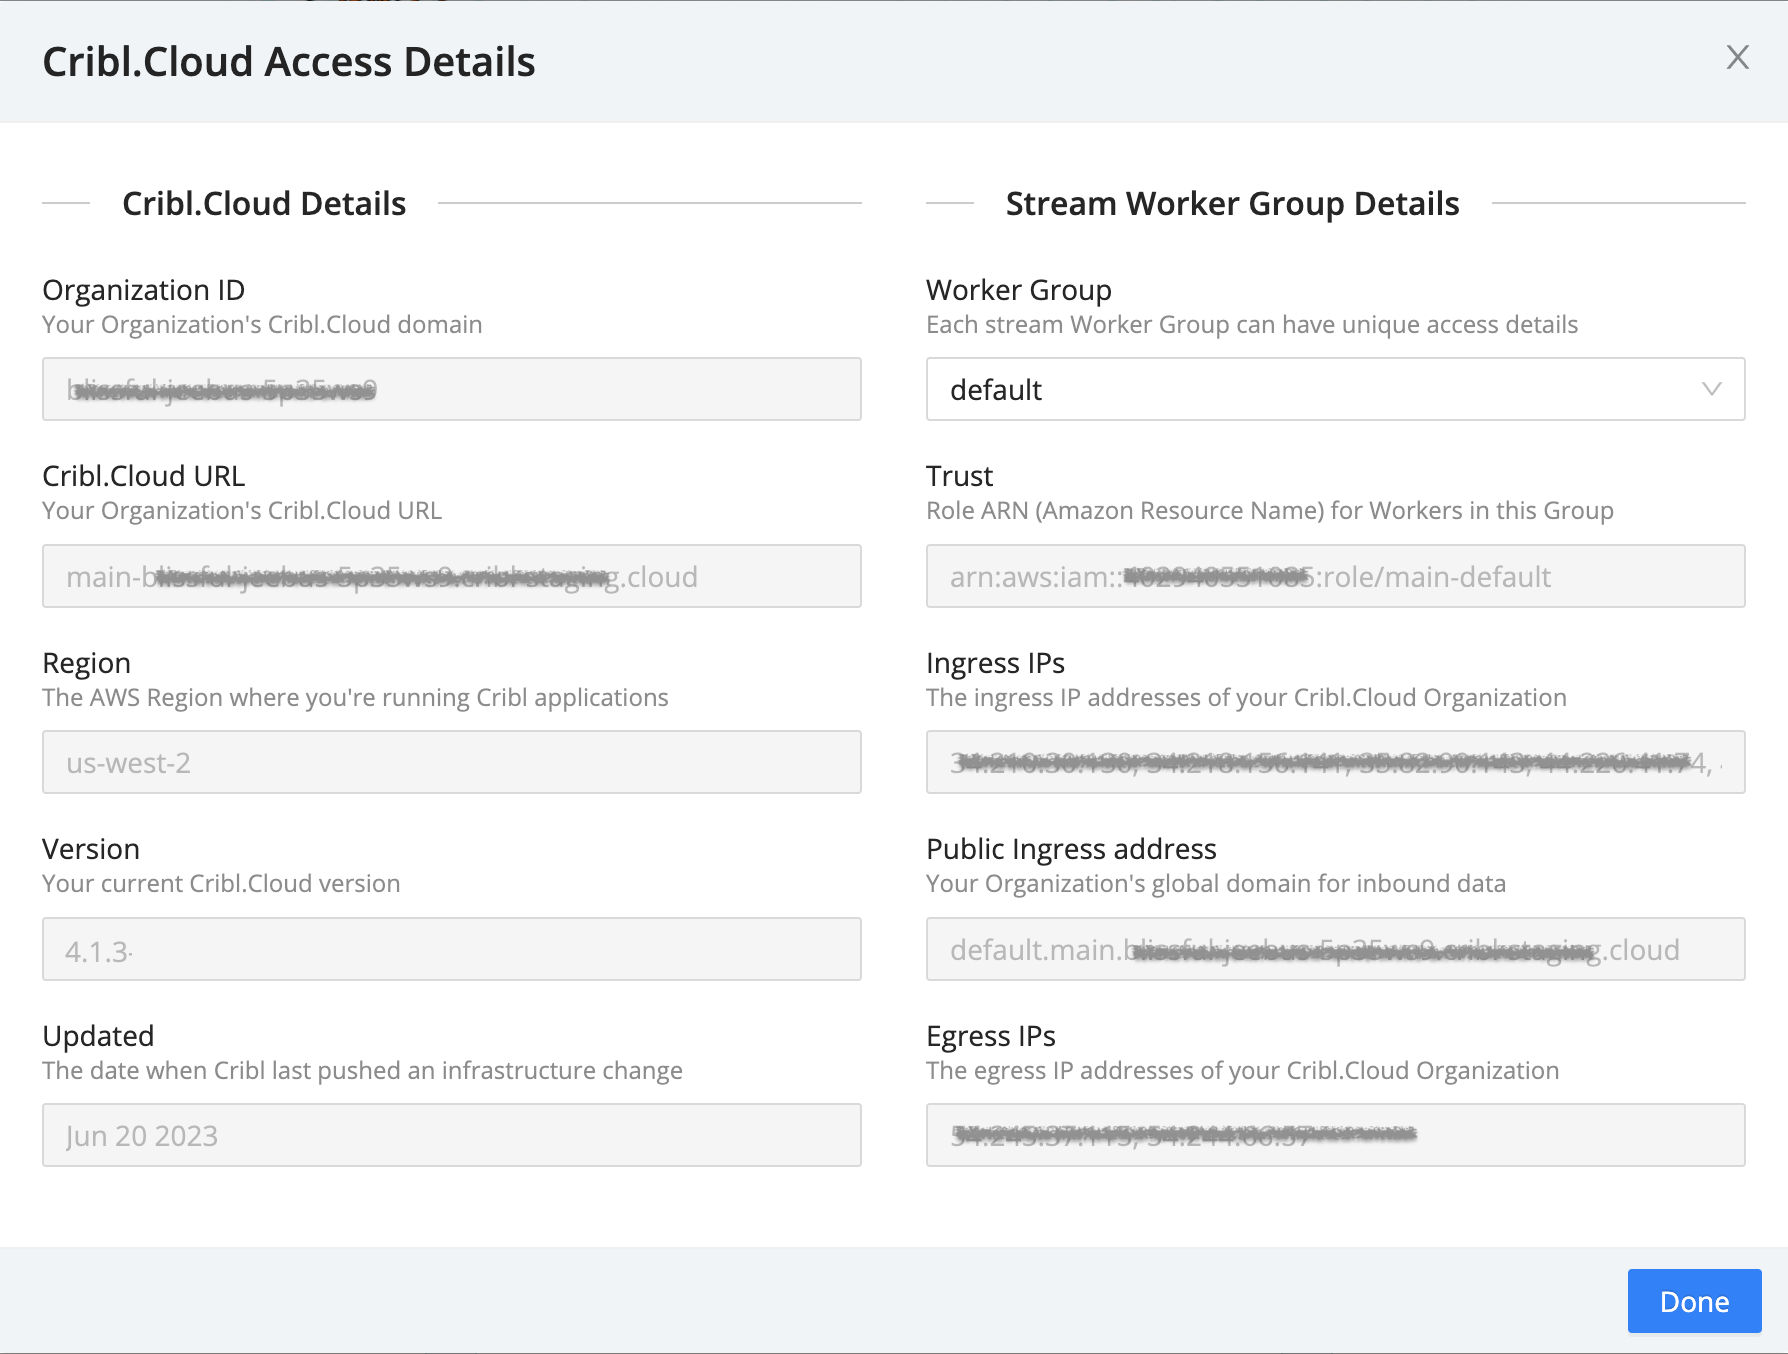
Task: Click the Trust label
Action: pyautogui.click(x=959, y=476)
